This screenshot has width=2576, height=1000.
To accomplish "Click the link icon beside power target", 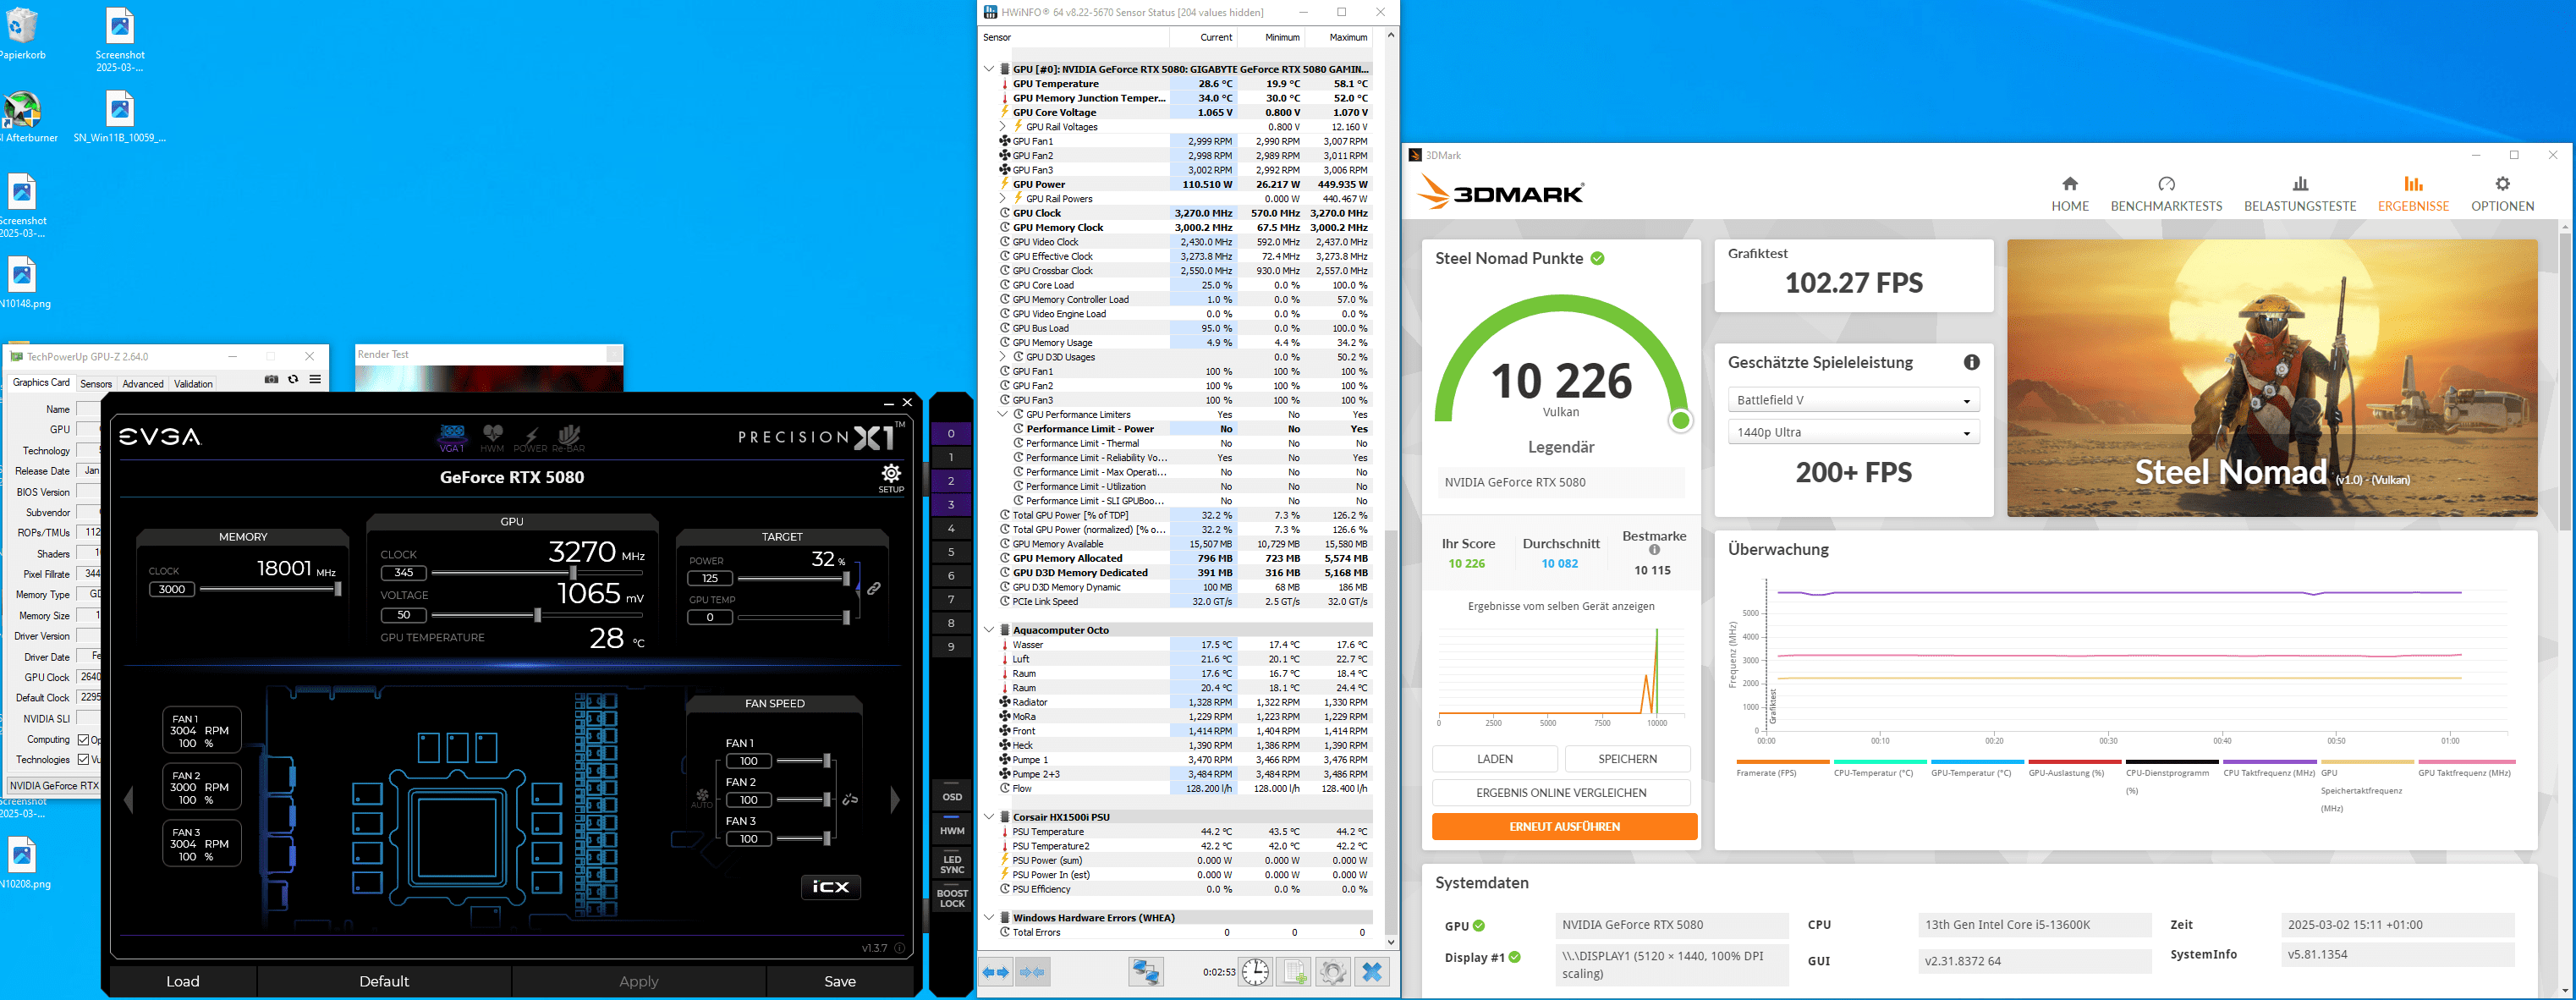I will 873,589.
